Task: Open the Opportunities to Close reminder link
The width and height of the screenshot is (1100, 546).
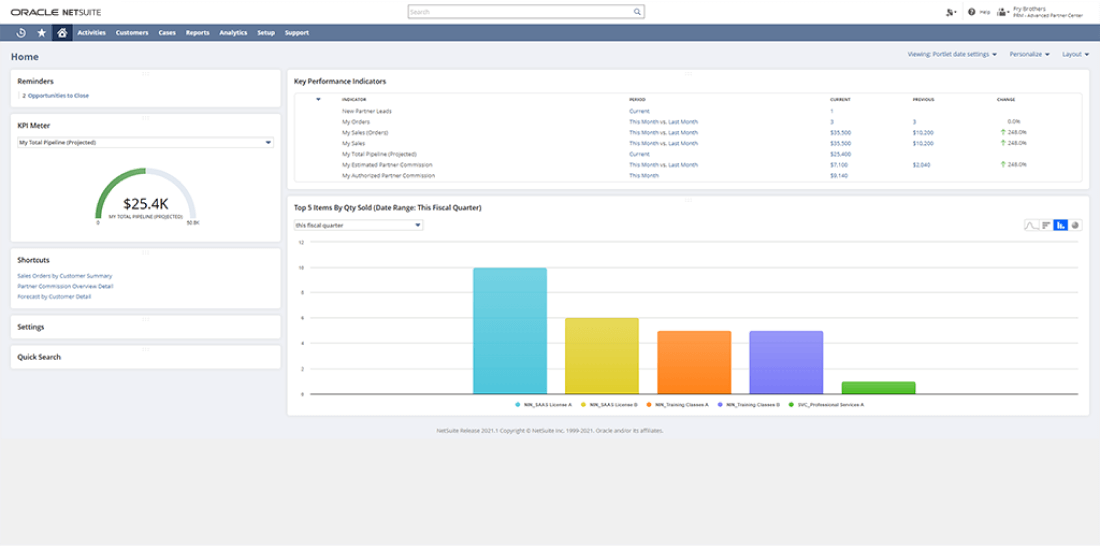Action: pos(56,95)
